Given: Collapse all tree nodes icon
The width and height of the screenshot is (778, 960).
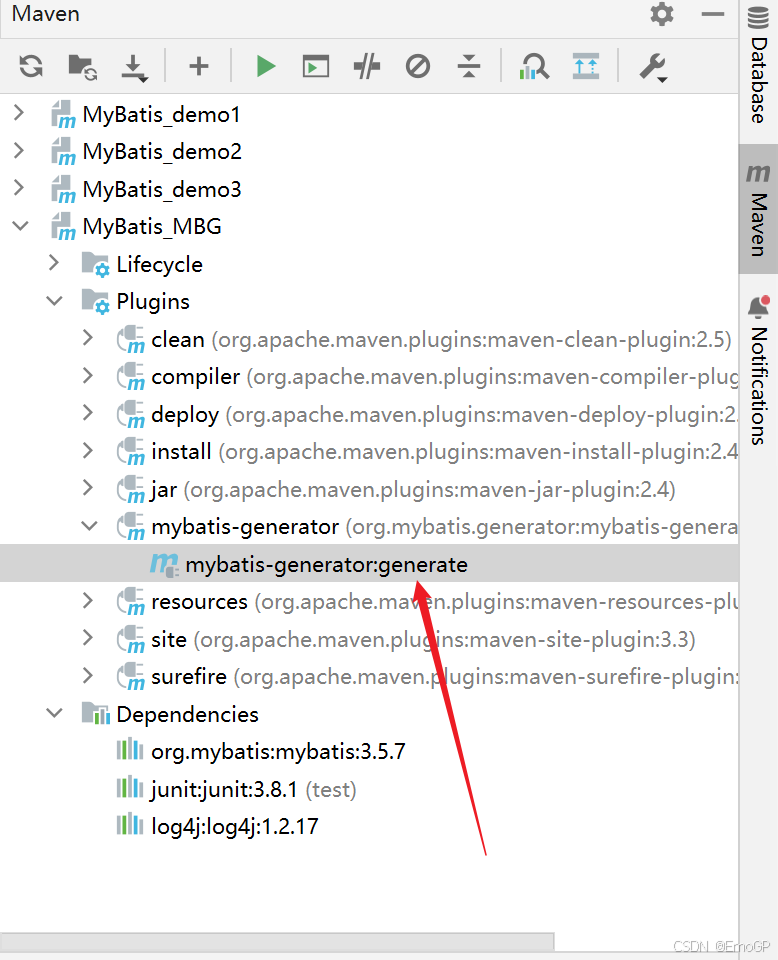Looking at the screenshot, I should (x=469, y=66).
